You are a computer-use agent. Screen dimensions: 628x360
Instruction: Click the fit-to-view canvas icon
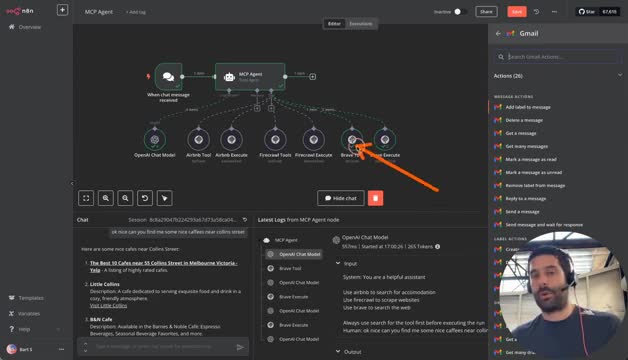coord(86,198)
